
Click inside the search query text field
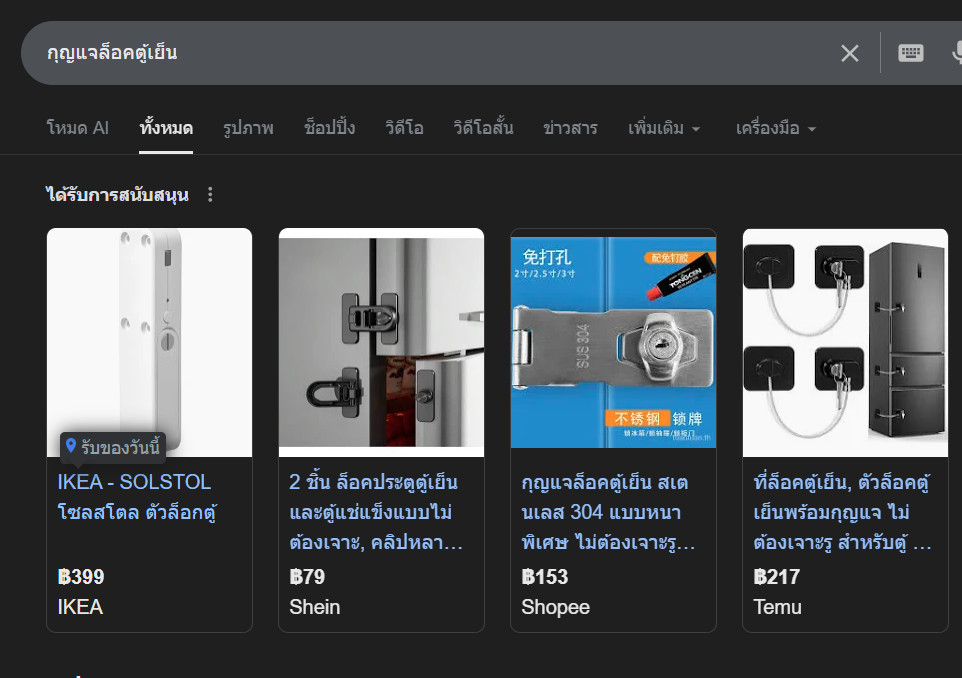point(400,53)
